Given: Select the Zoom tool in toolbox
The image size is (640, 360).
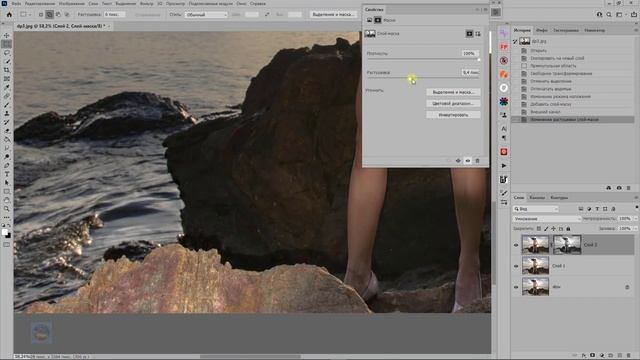Looking at the screenshot, I should pyautogui.click(x=7, y=209).
